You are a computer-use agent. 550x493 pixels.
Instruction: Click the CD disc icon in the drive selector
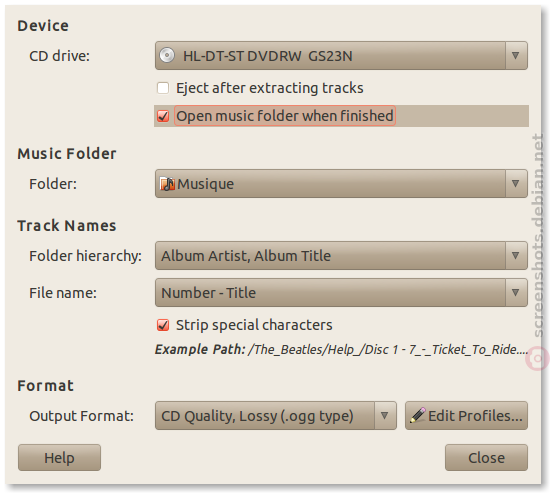(167, 55)
